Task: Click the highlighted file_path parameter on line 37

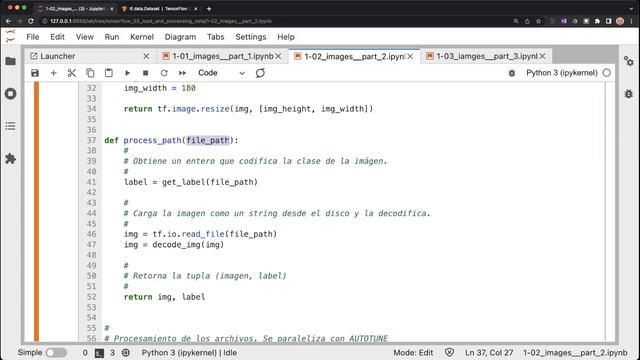Action: (x=208, y=140)
